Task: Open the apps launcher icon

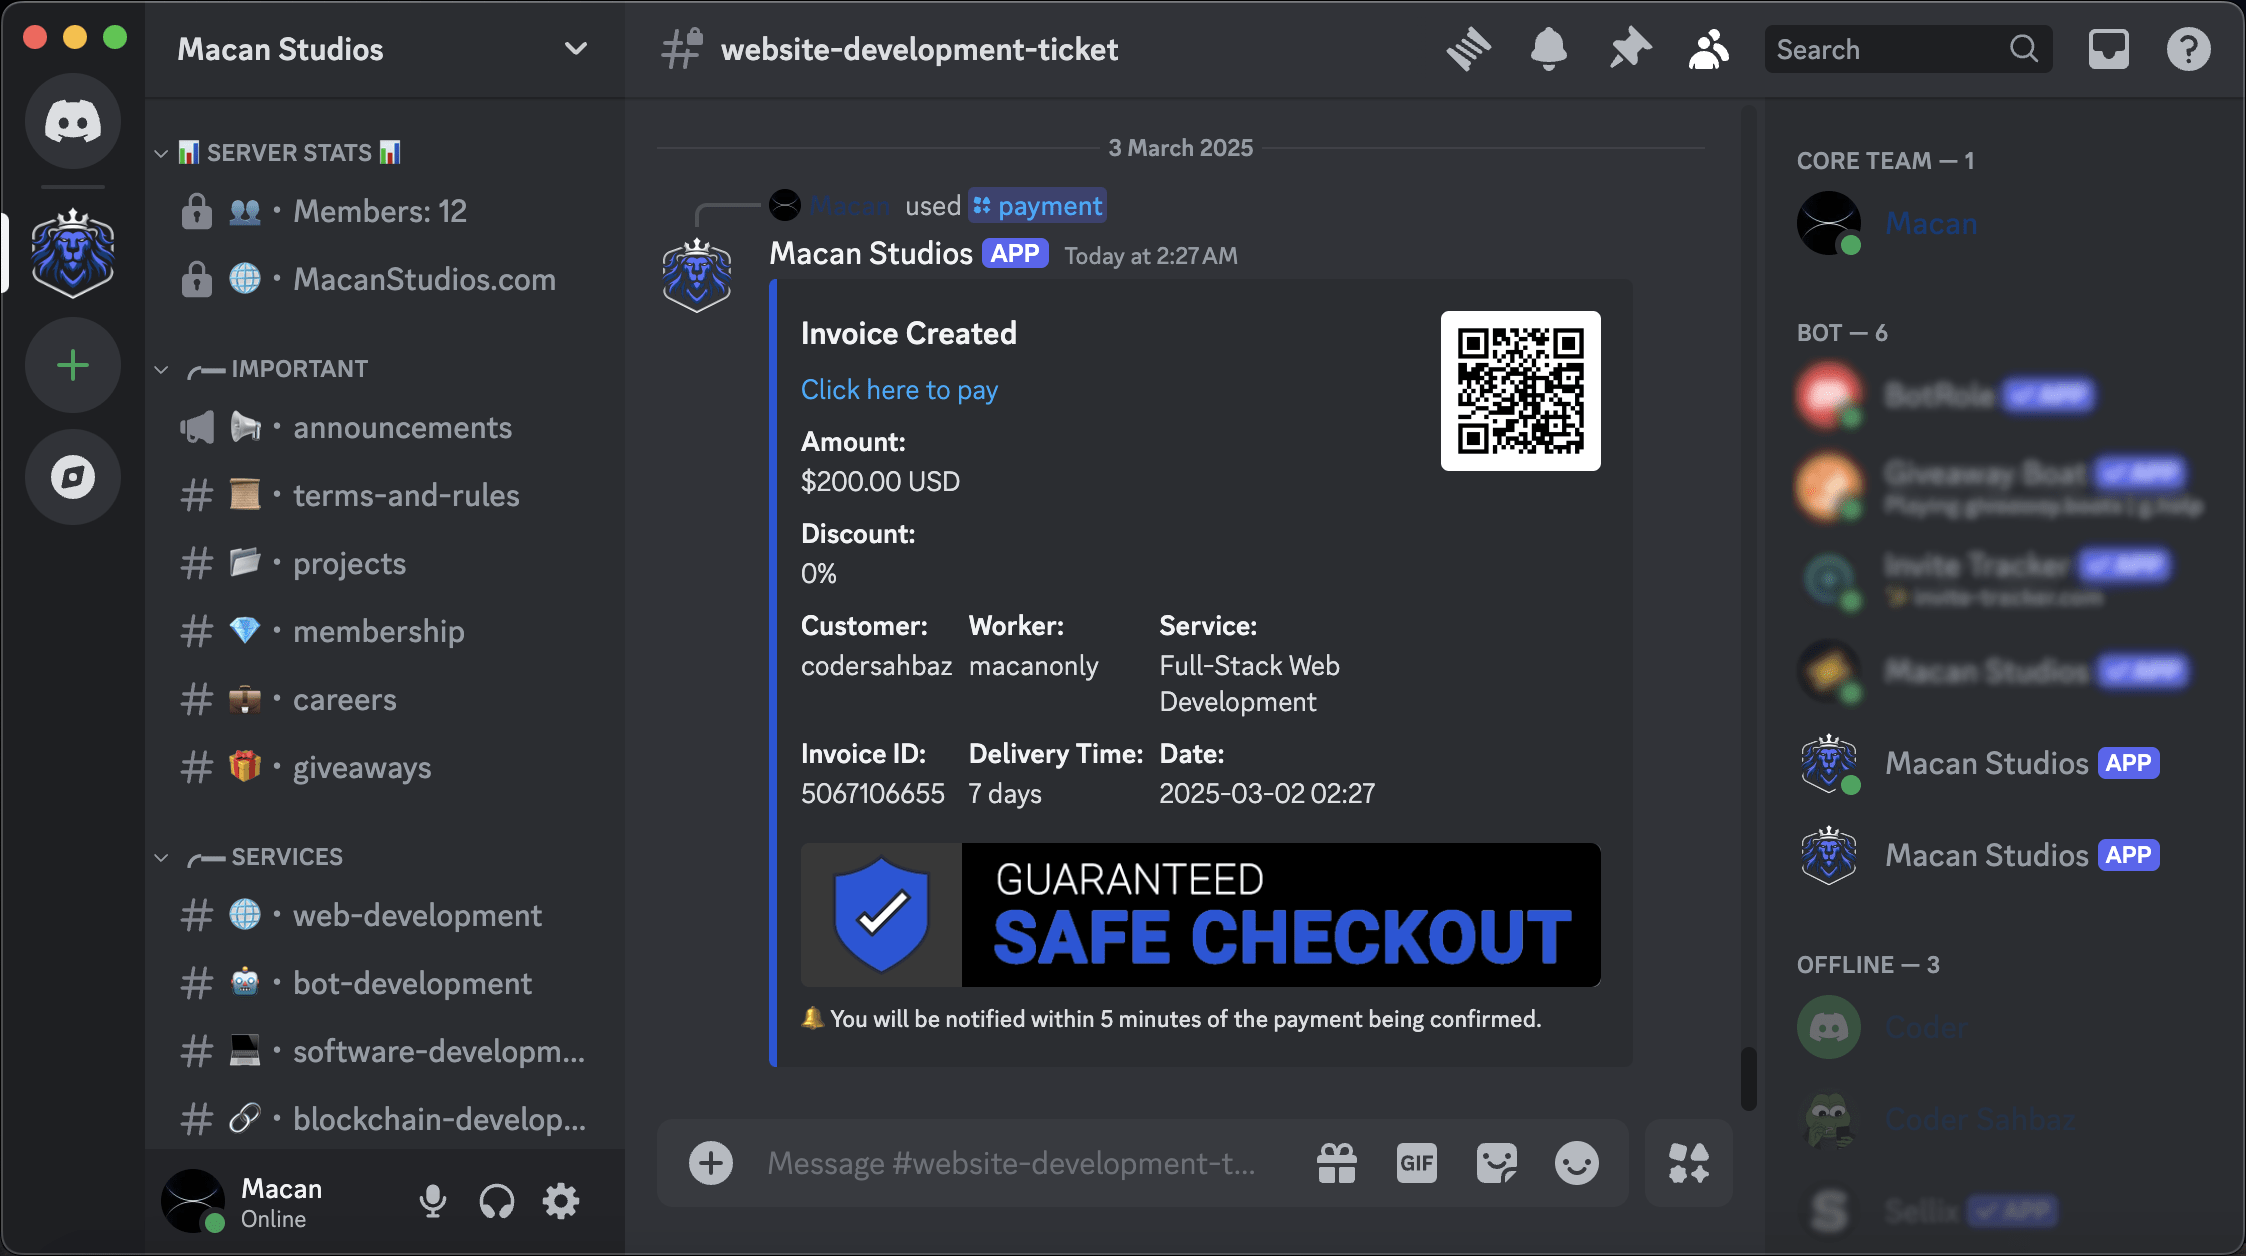Action: click(1689, 1163)
